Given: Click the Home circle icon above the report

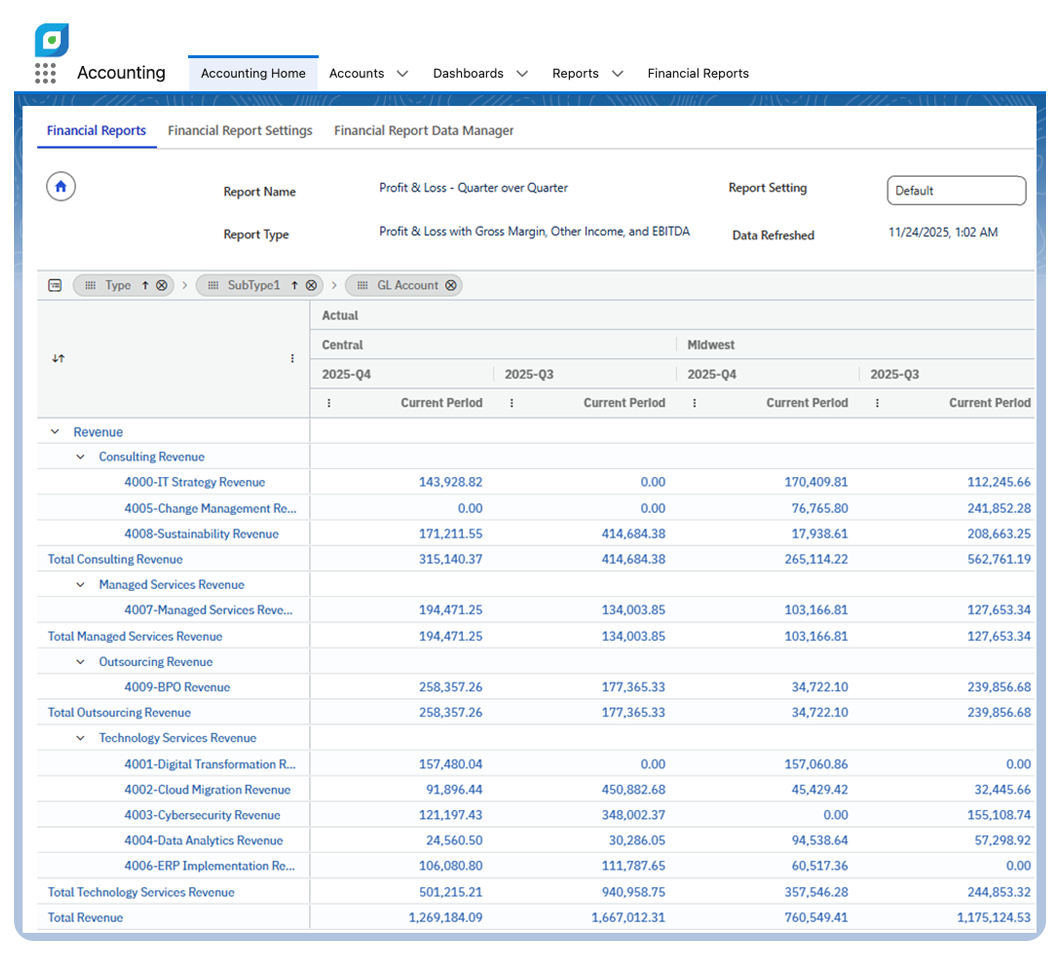Looking at the screenshot, I should pyautogui.click(x=61, y=186).
